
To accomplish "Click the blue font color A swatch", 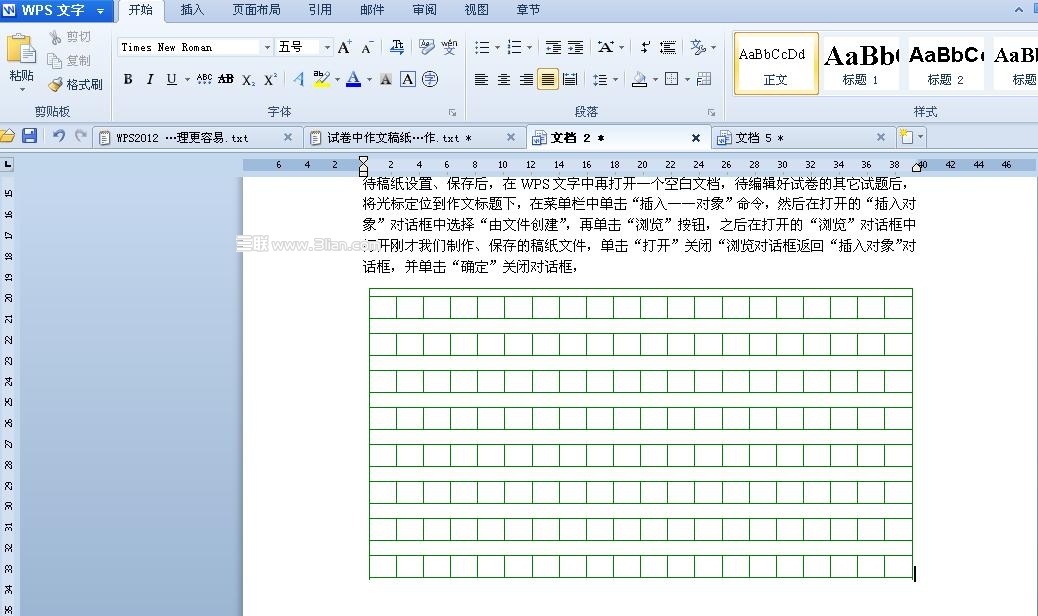I will (x=354, y=79).
